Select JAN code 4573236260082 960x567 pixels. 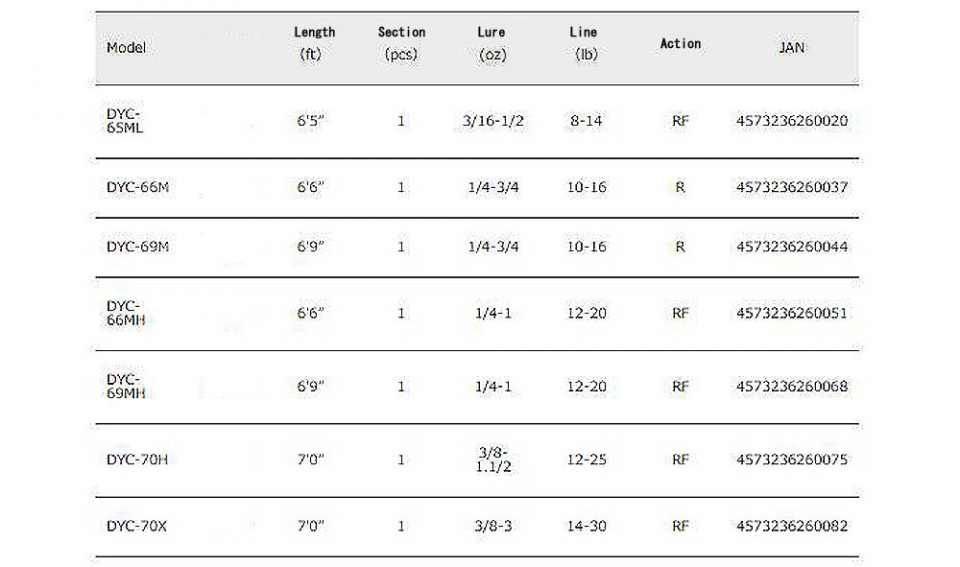click(x=792, y=526)
